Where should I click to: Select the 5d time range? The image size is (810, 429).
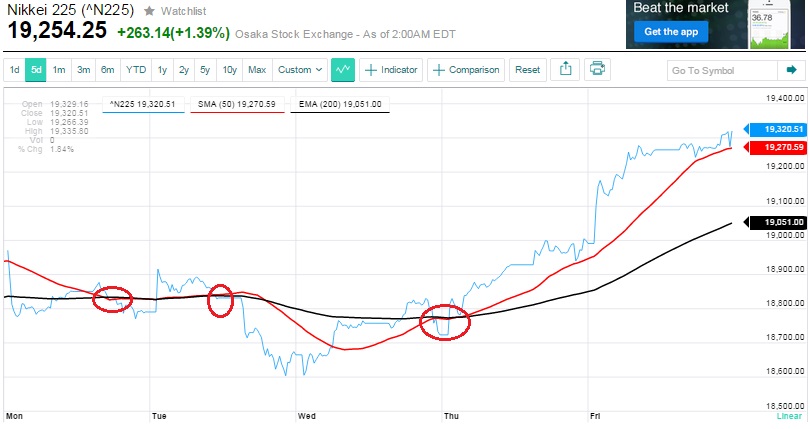click(x=36, y=70)
